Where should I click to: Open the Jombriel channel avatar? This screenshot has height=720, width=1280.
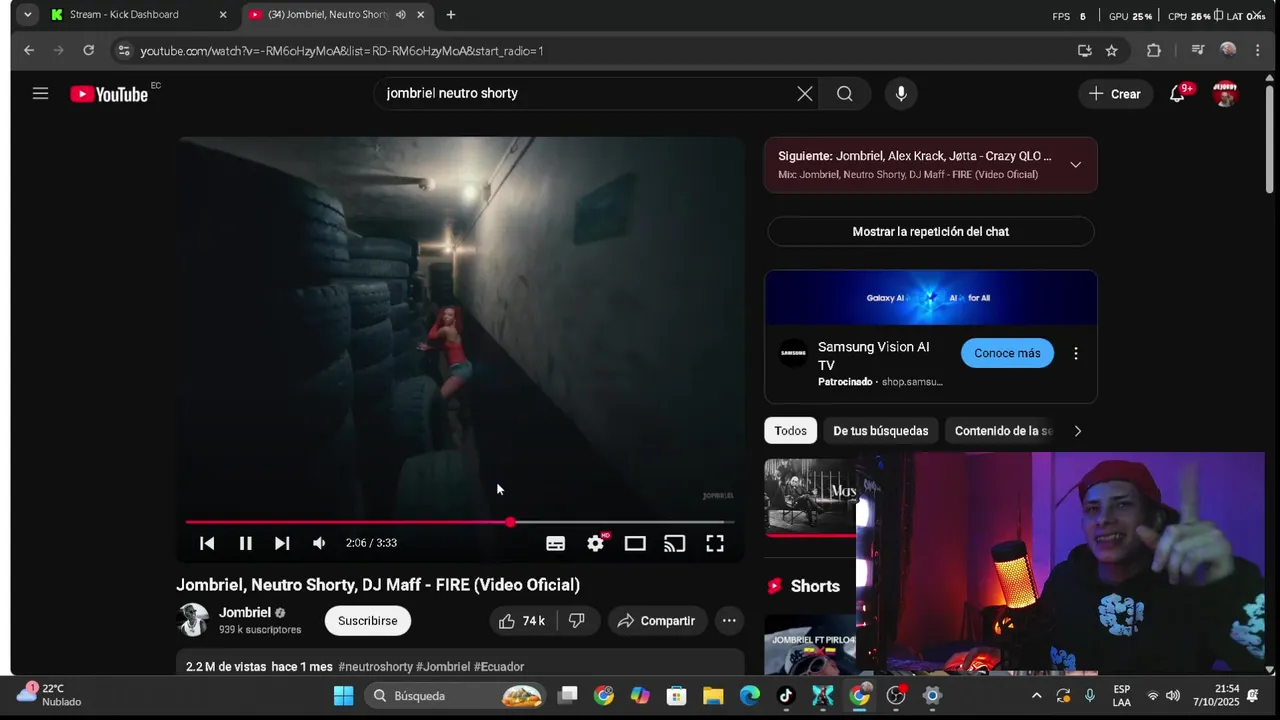click(193, 620)
